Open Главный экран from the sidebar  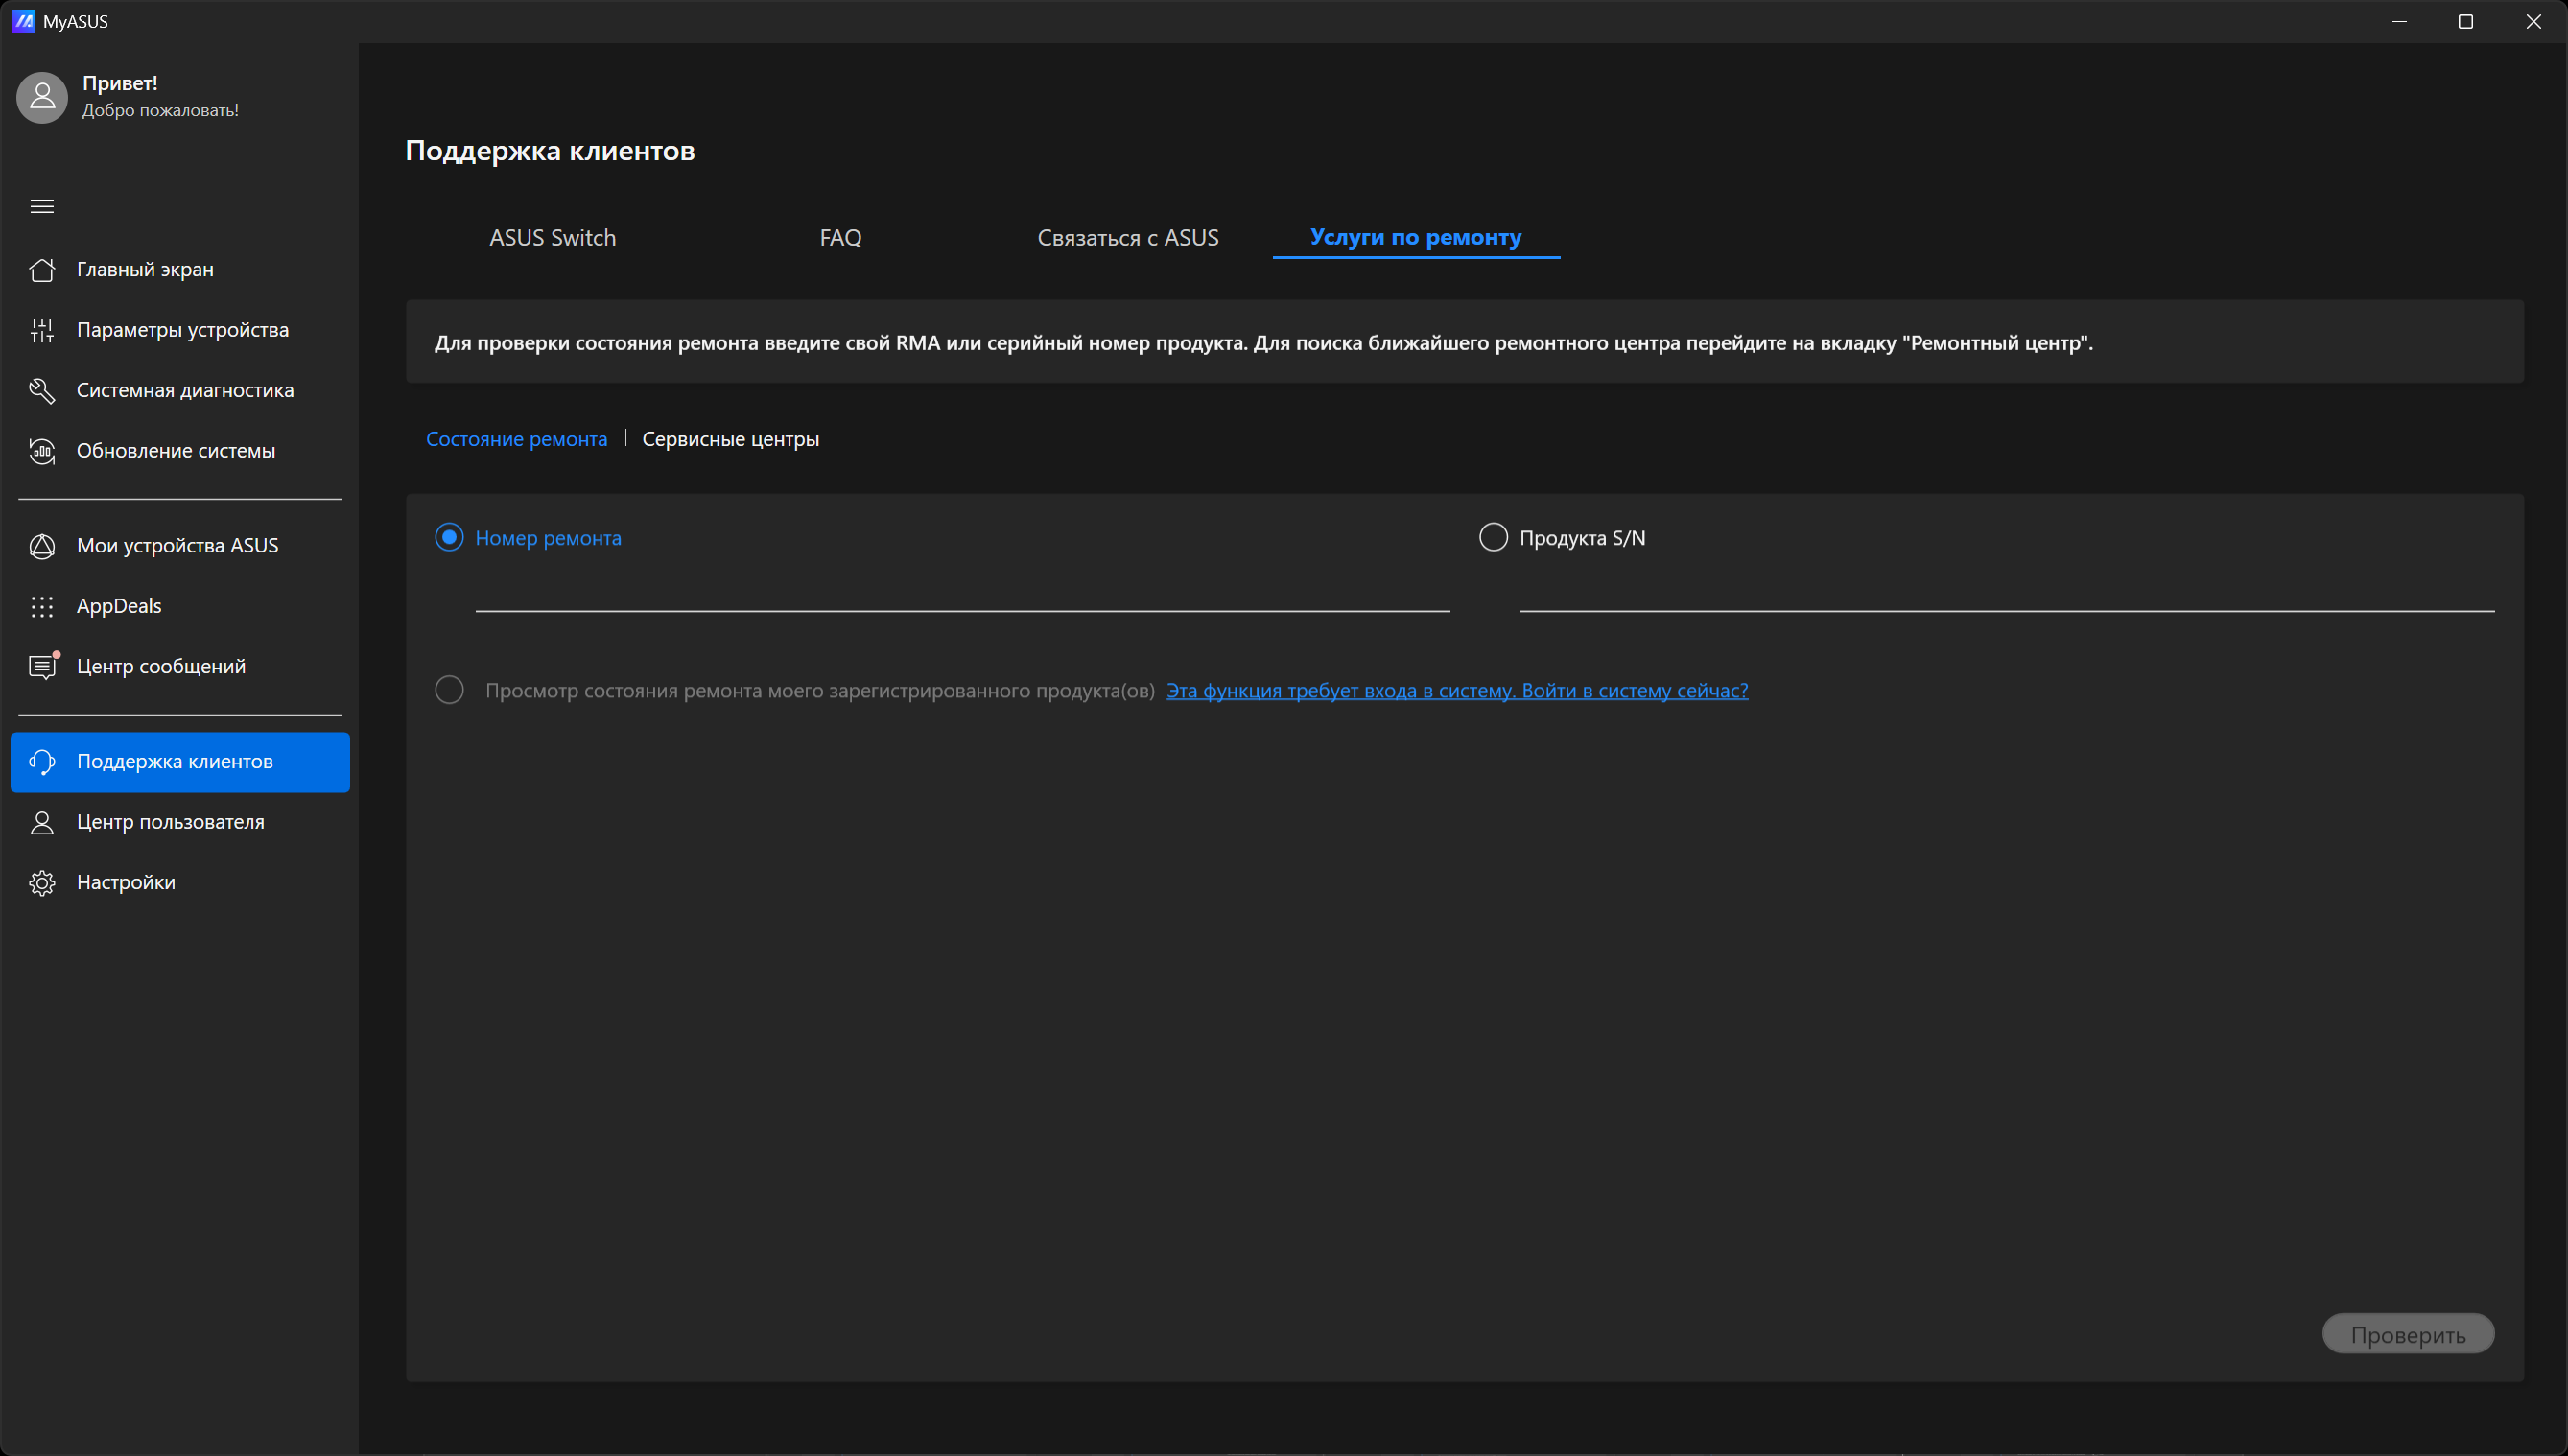tap(180, 270)
